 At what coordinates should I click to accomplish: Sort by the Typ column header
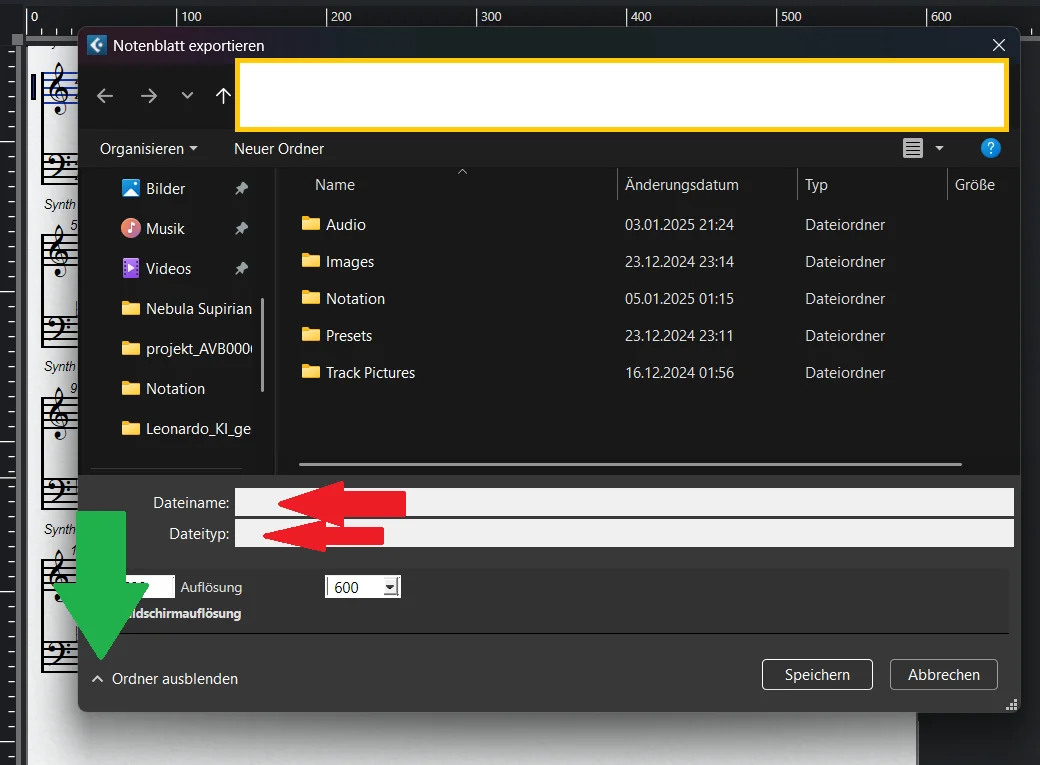[816, 185]
